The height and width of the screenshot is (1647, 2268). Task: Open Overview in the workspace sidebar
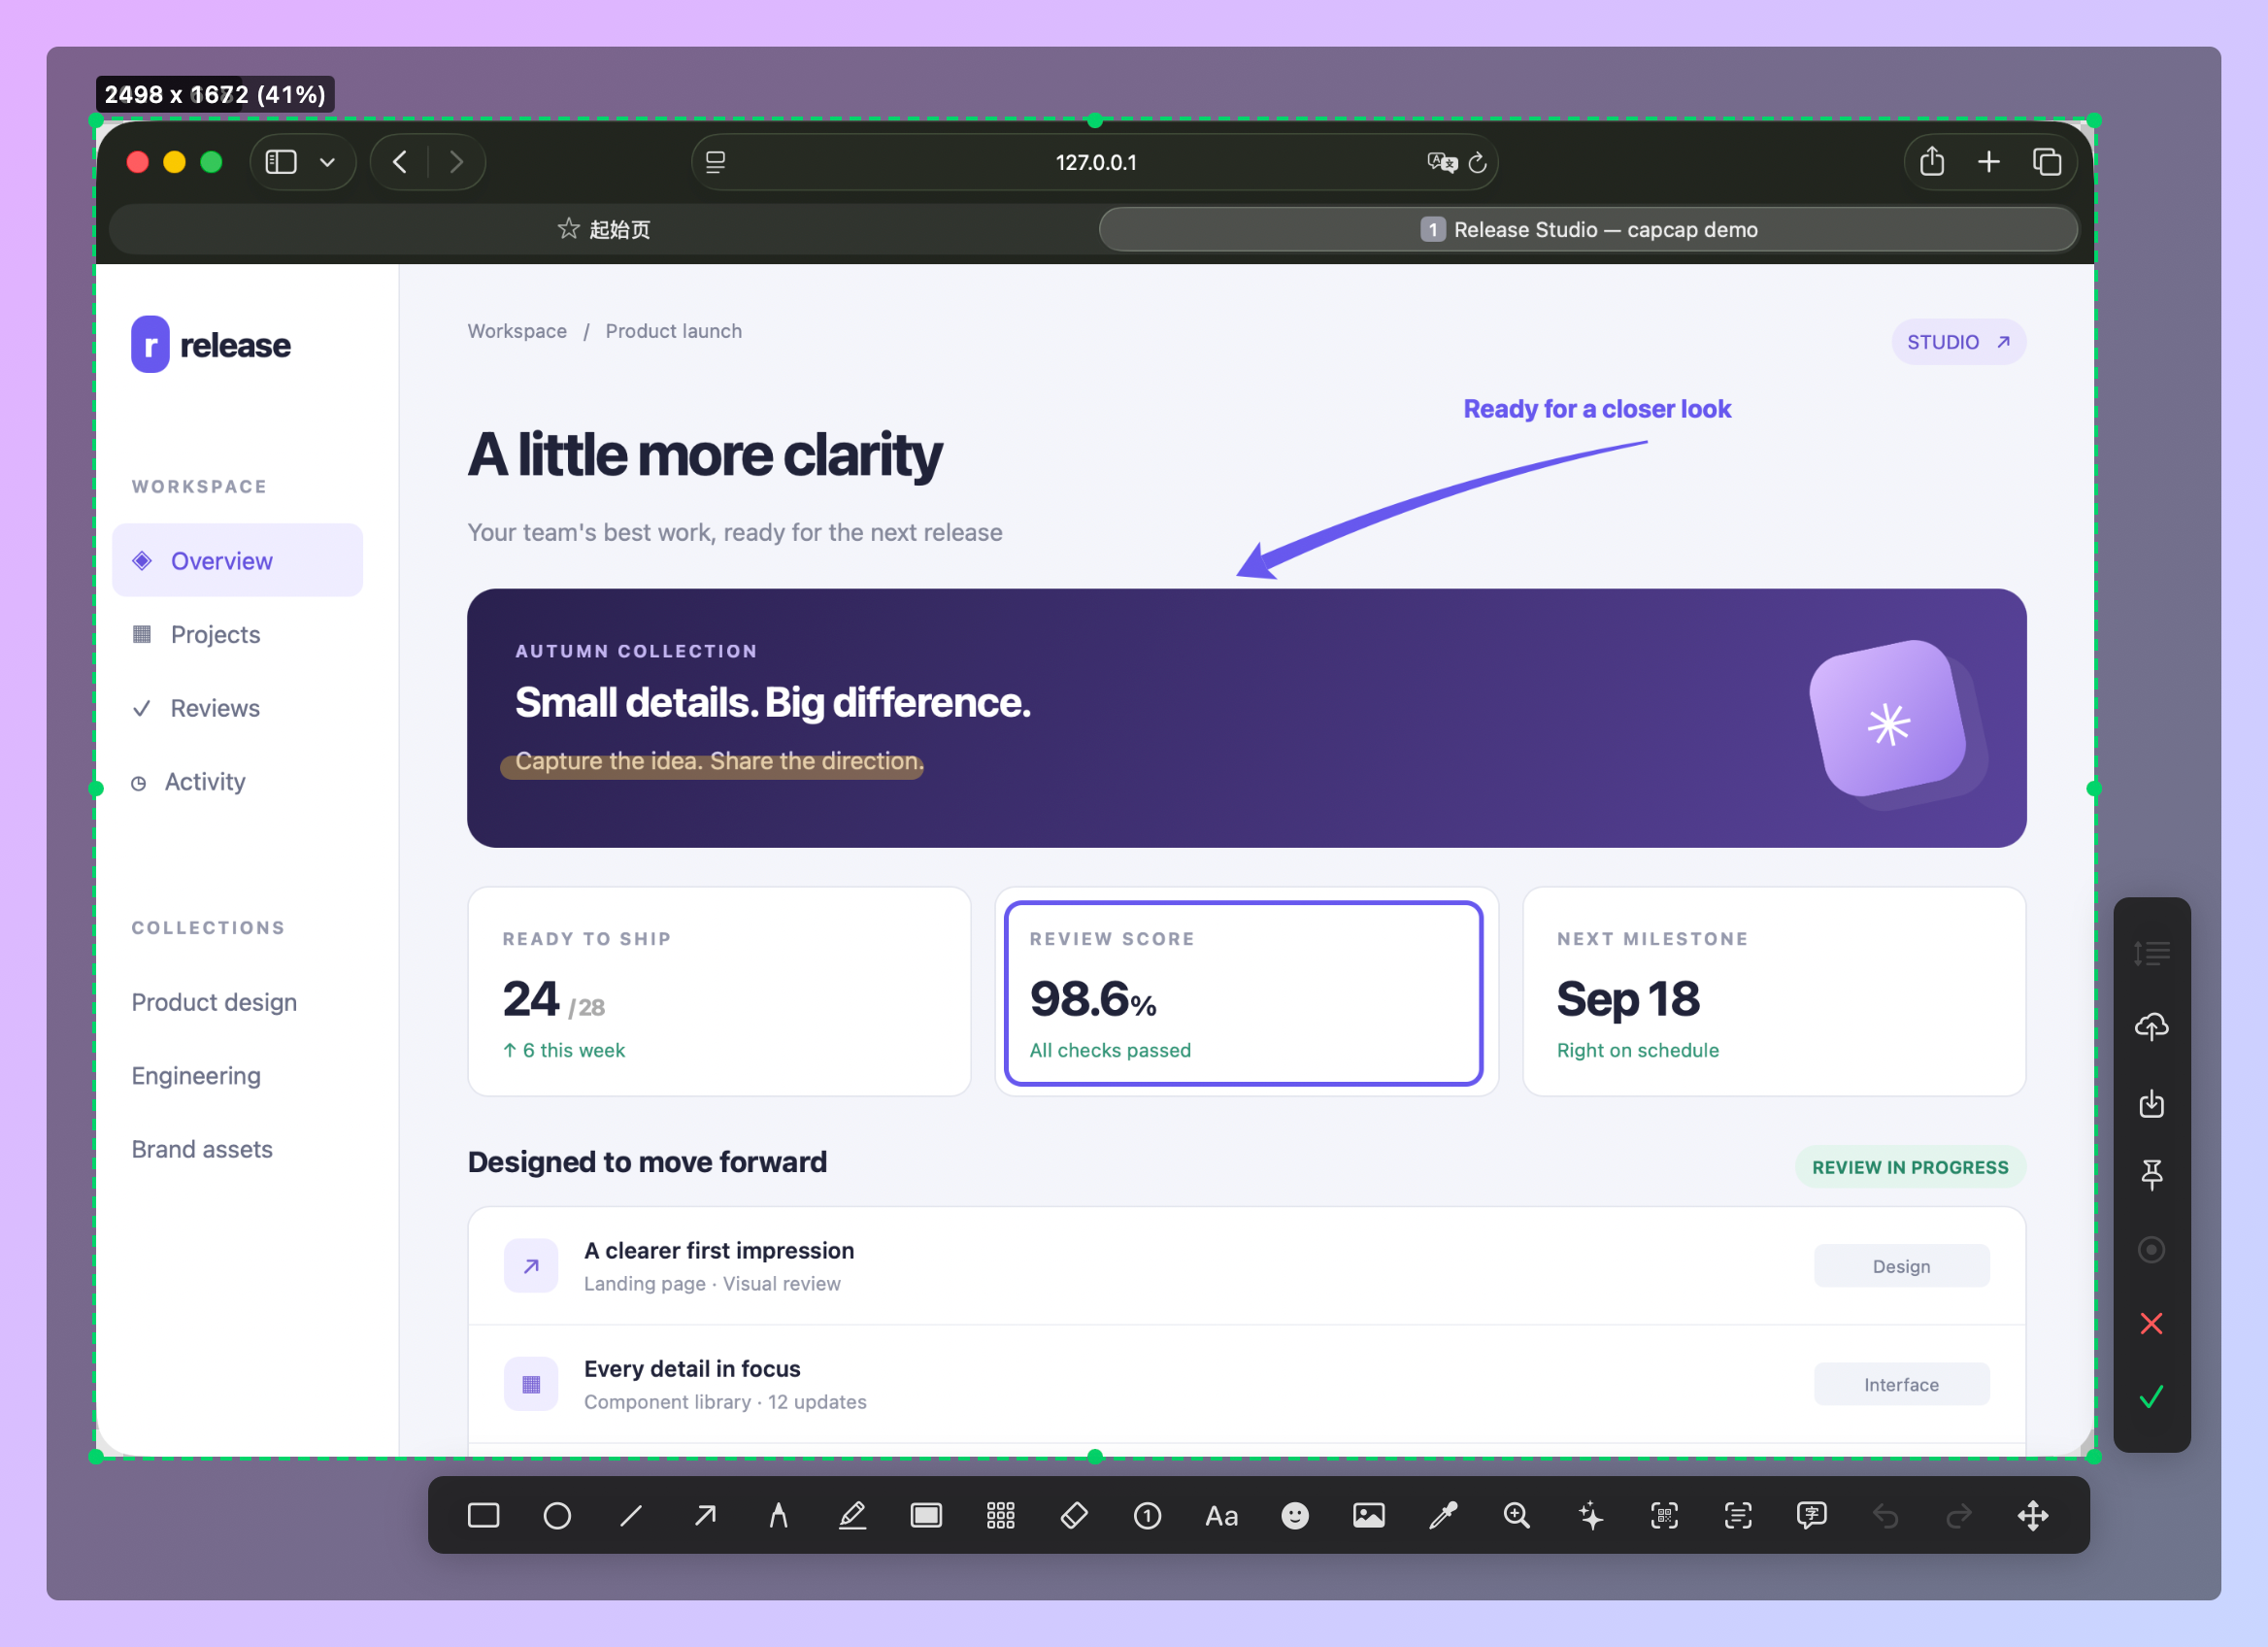click(x=237, y=560)
